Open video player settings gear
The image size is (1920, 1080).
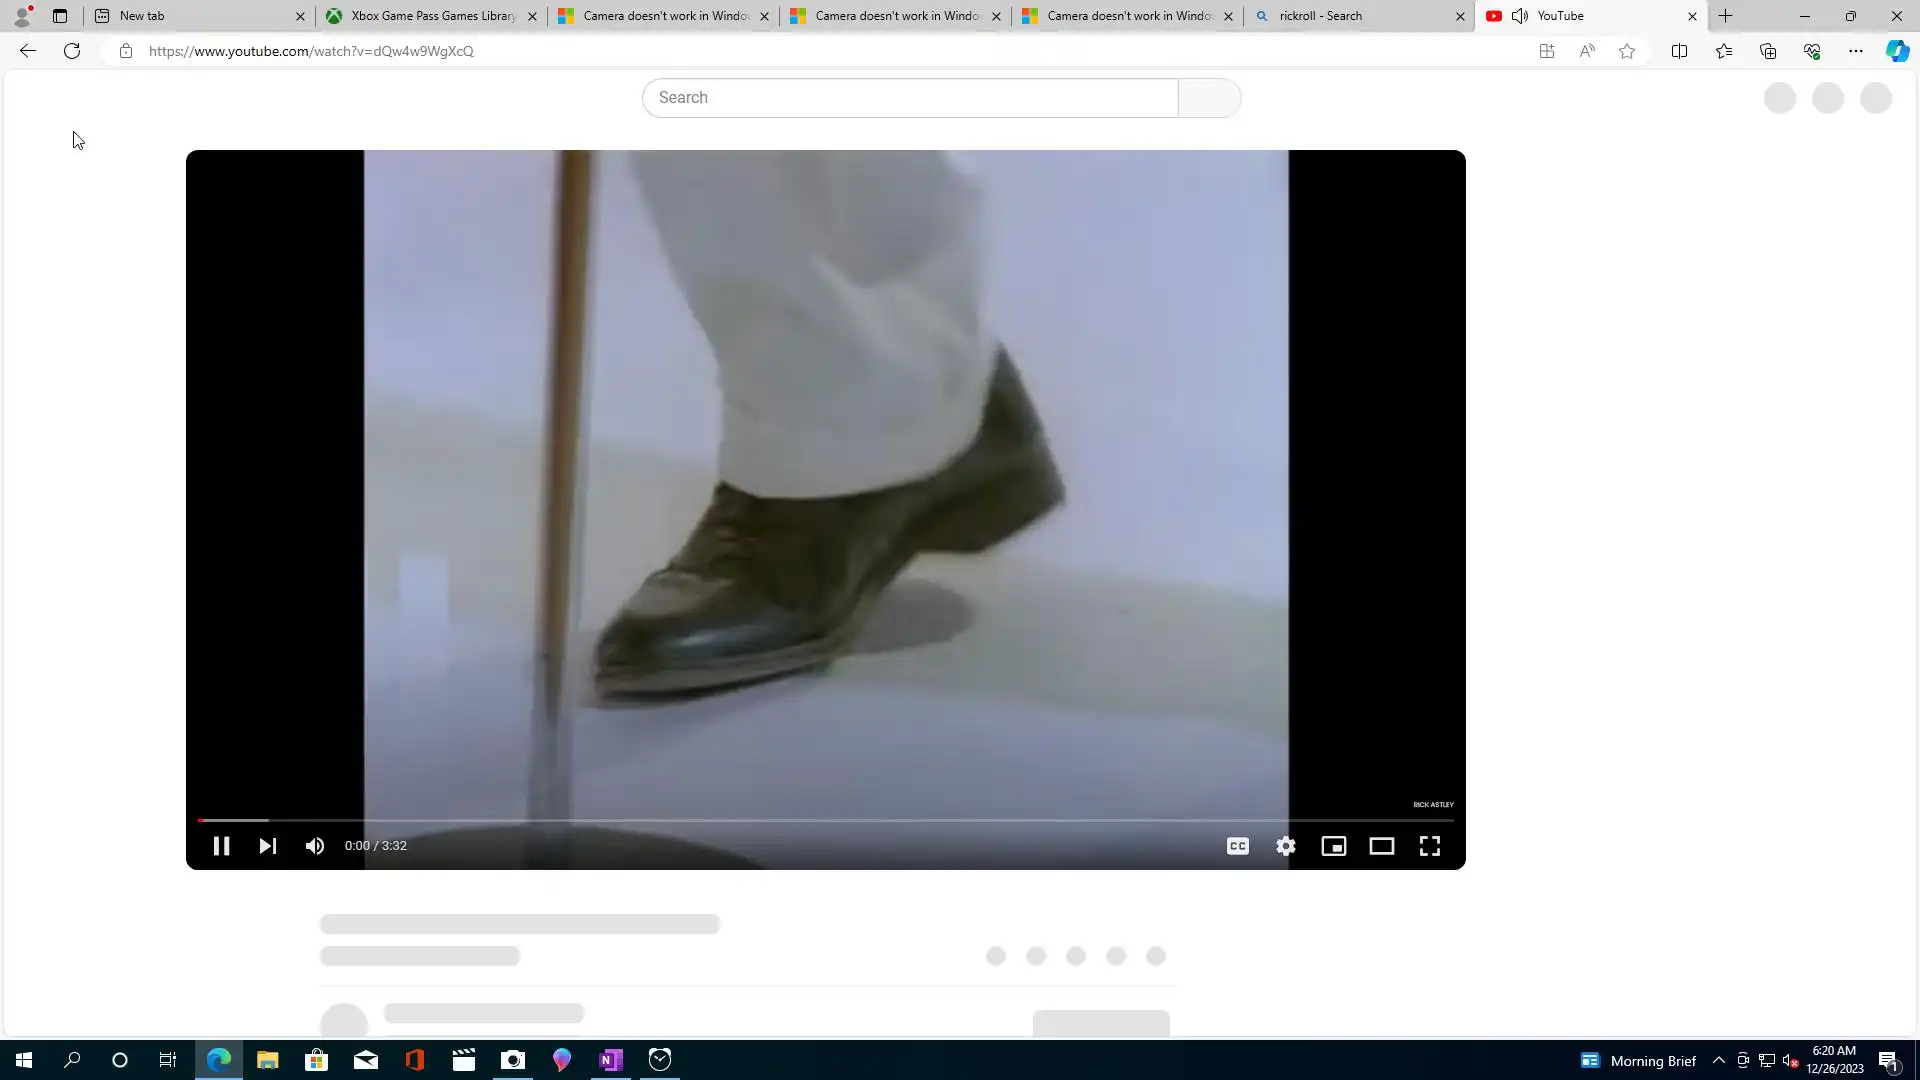pos(1285,846)
